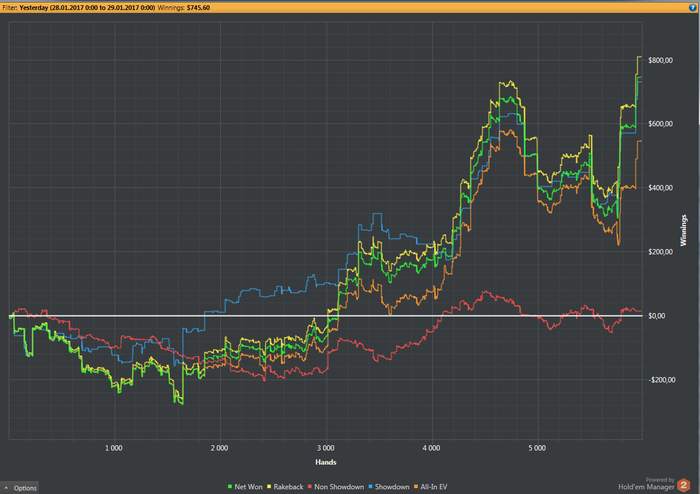Click the $600,00 axis label
Viewport: 700px width, 494px height.
(660, 124)
